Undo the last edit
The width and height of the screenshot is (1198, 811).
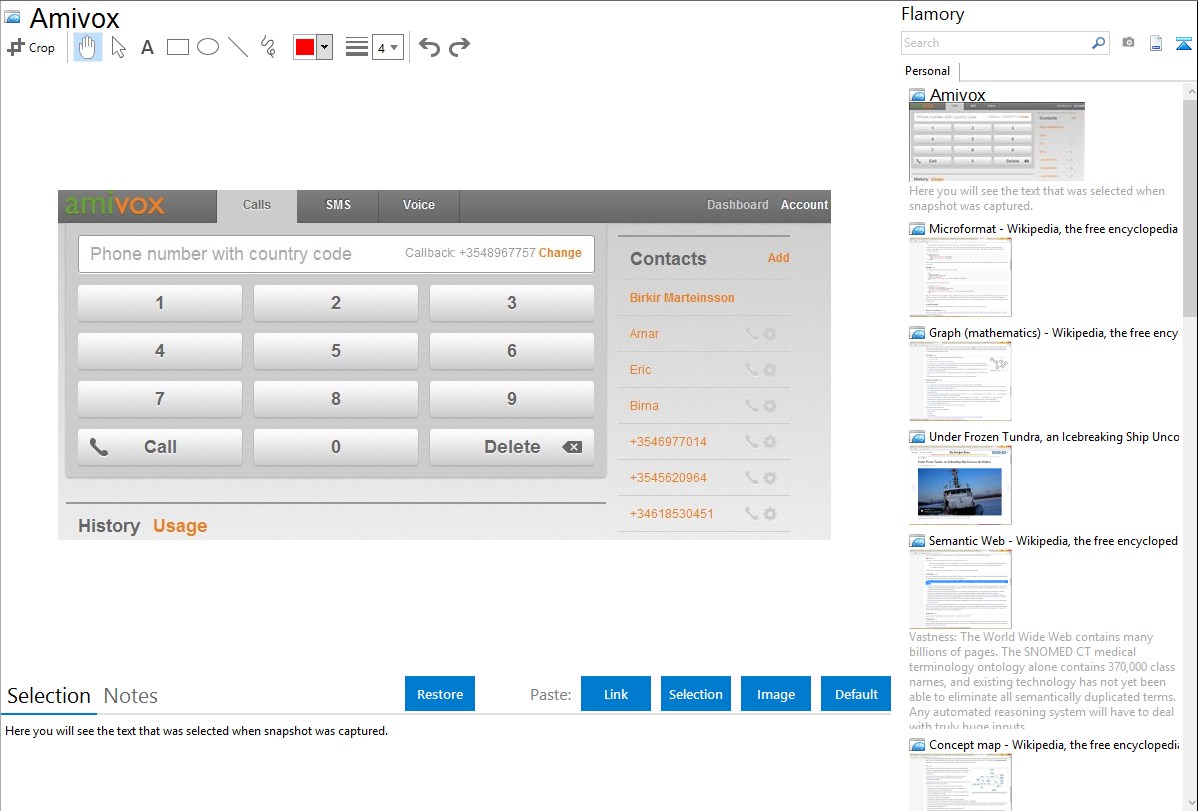pyautogui.click(x=429, y=47)
